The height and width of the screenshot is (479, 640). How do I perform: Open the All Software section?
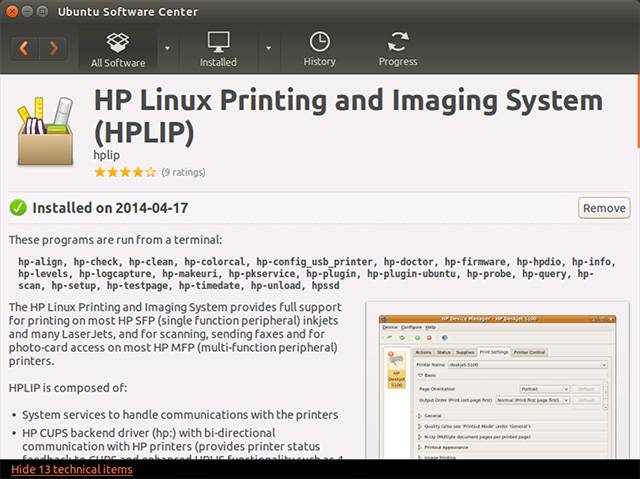[118, 50]
